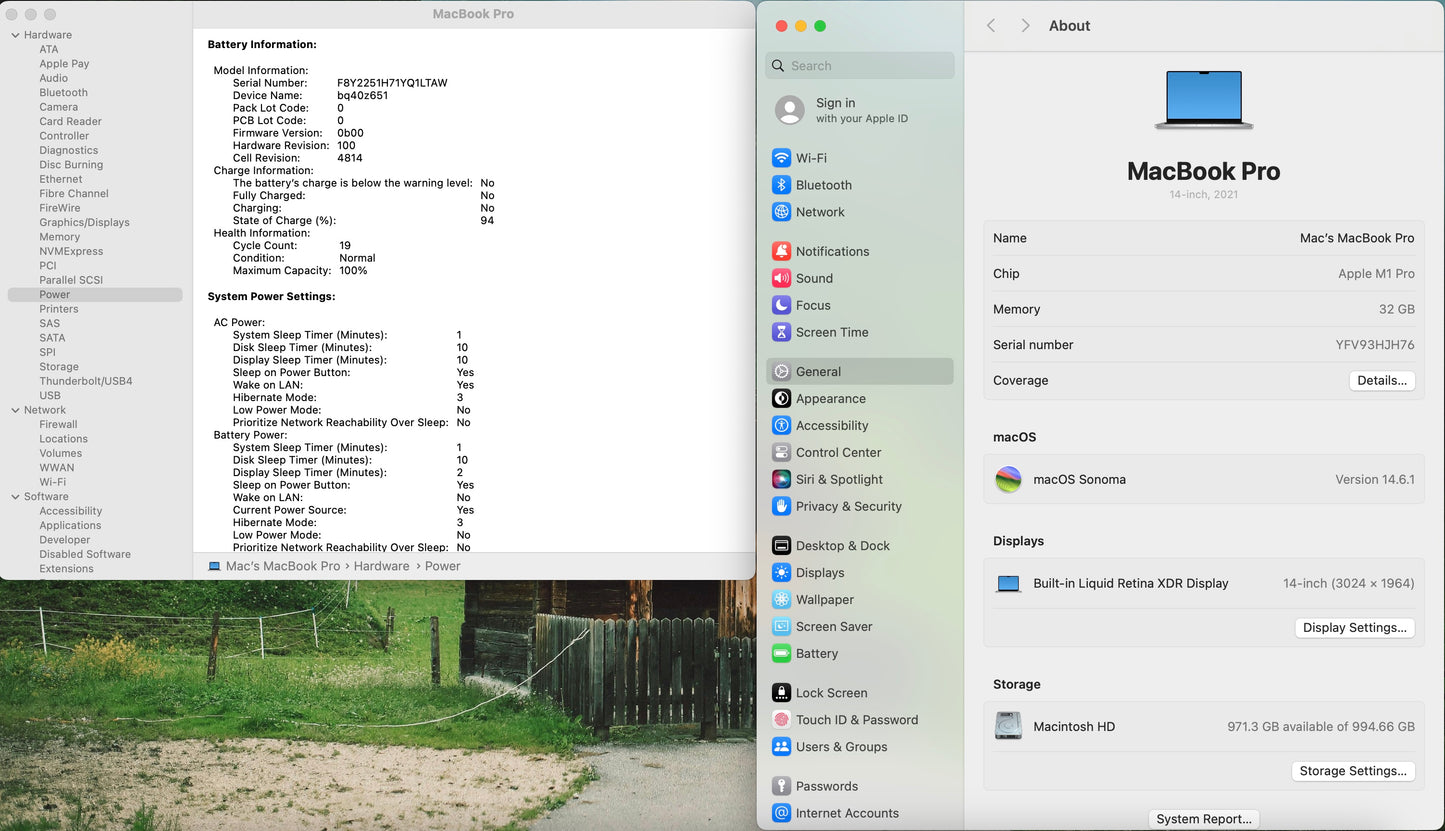Open Wi-Fi settings icon in sidebar
Image resolution: width=1445 pixels, height=831 pixels.
(781, 158)
